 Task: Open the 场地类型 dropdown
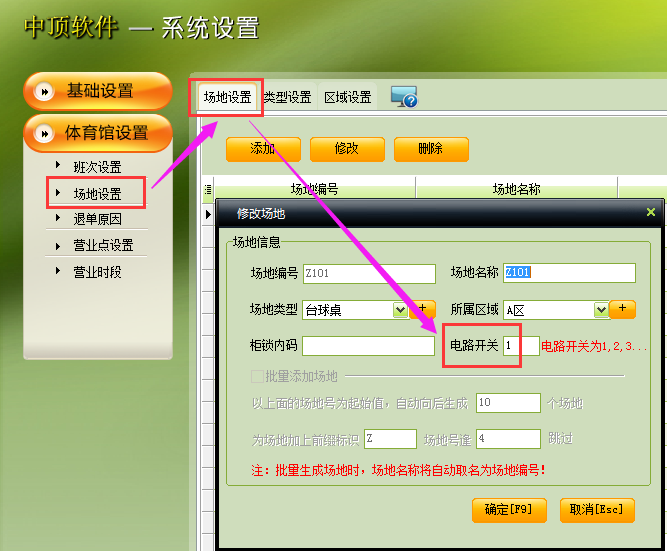pyautogui.click(x=400, y=310)
